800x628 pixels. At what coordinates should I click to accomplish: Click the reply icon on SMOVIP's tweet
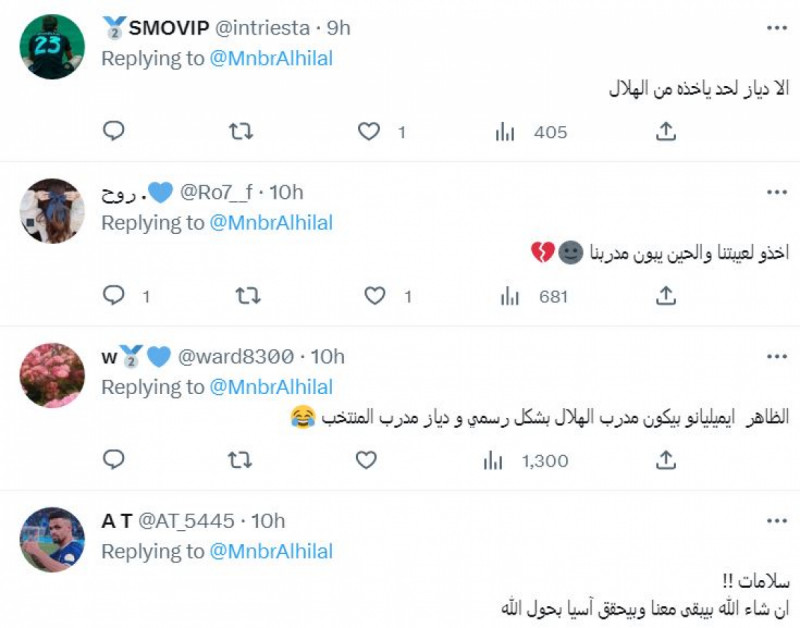[x=114, y=129]
